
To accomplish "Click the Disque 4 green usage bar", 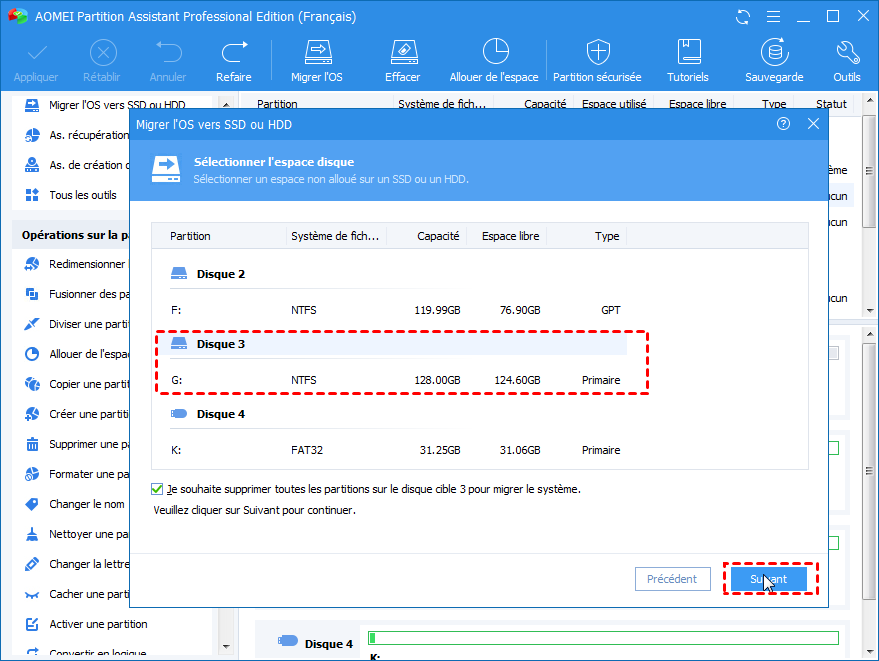I will click(603, 637).
